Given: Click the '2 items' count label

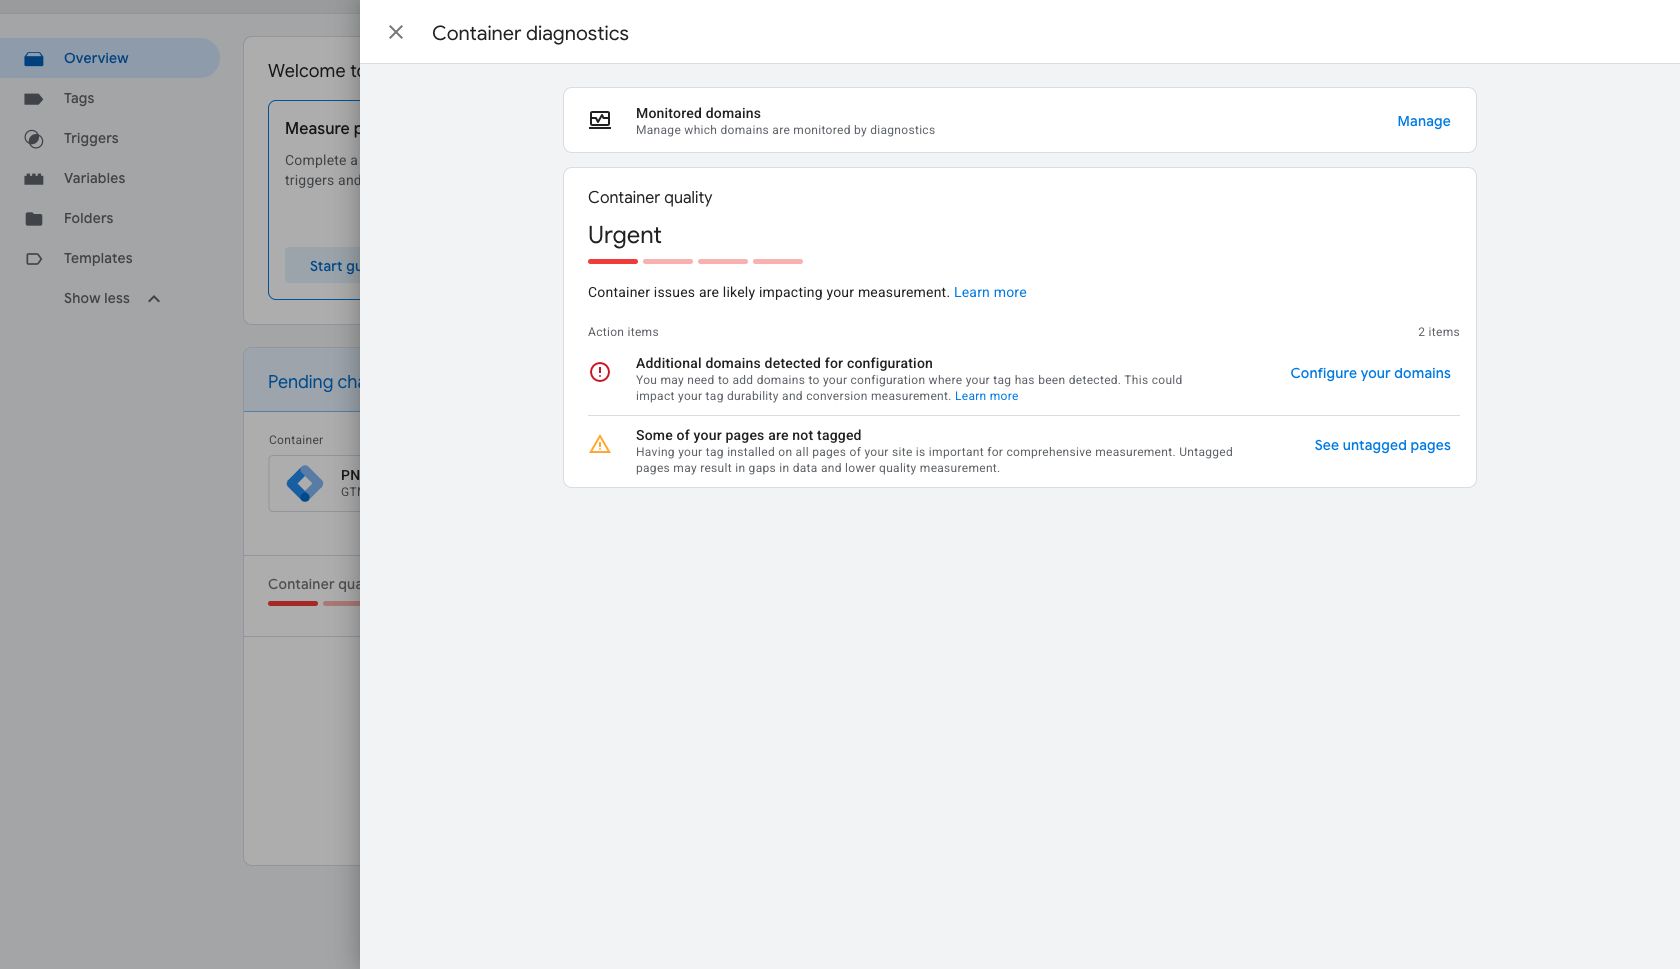Looking at the screenshot, I should pos(1438,332).
